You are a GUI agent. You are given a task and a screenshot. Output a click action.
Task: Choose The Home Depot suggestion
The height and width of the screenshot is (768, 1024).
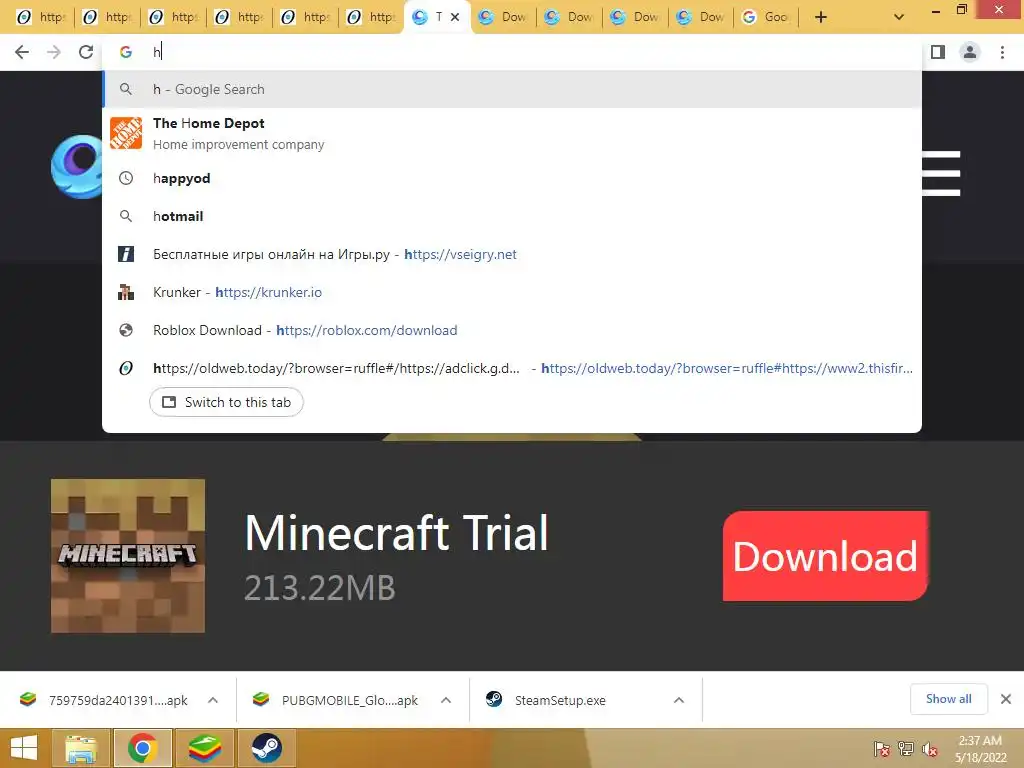(512, 133)
